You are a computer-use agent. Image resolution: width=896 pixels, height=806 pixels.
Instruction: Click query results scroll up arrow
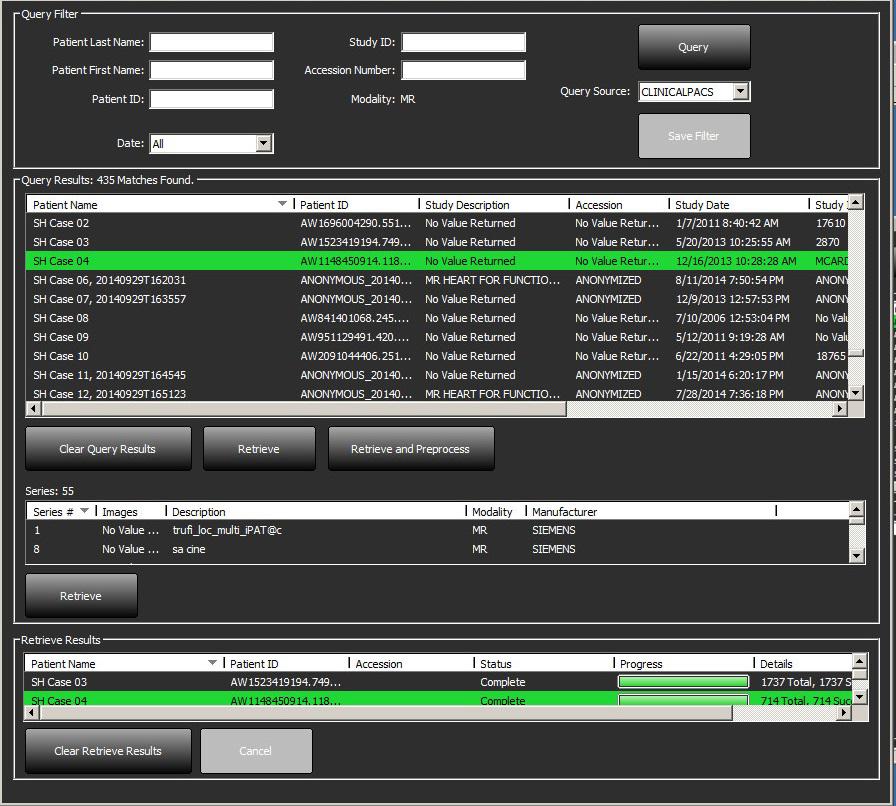click(x=855, y=202)
